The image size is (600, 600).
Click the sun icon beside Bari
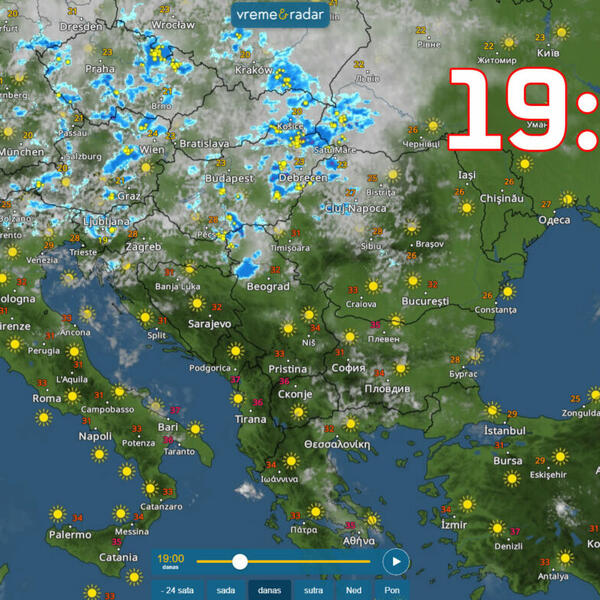point(194,429)
